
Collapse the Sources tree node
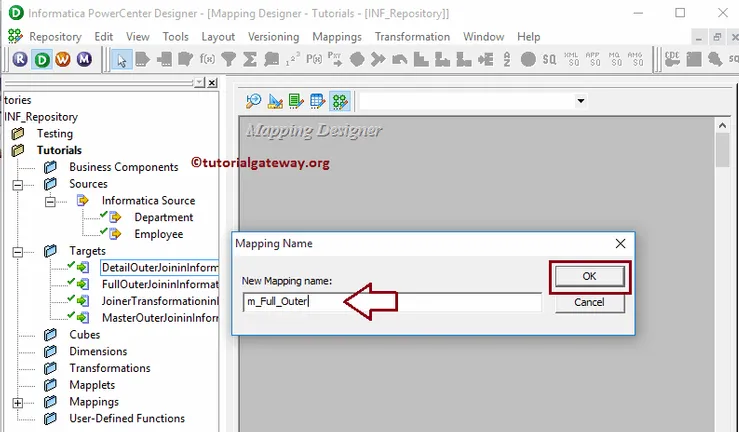click(17, 185)
